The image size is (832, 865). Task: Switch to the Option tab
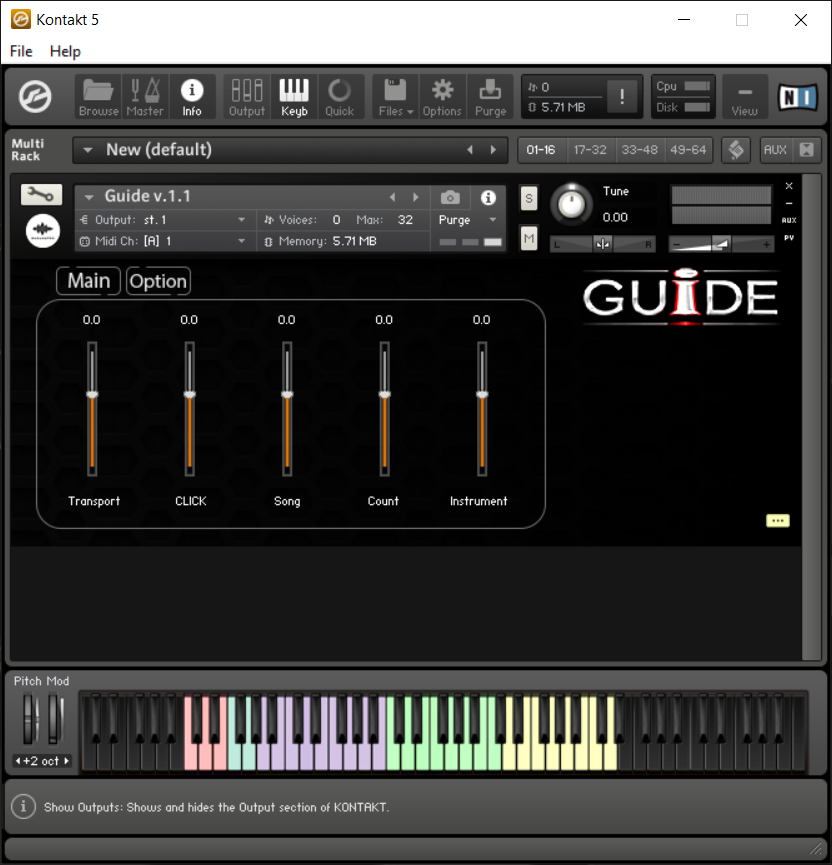(x=158, y=281)
